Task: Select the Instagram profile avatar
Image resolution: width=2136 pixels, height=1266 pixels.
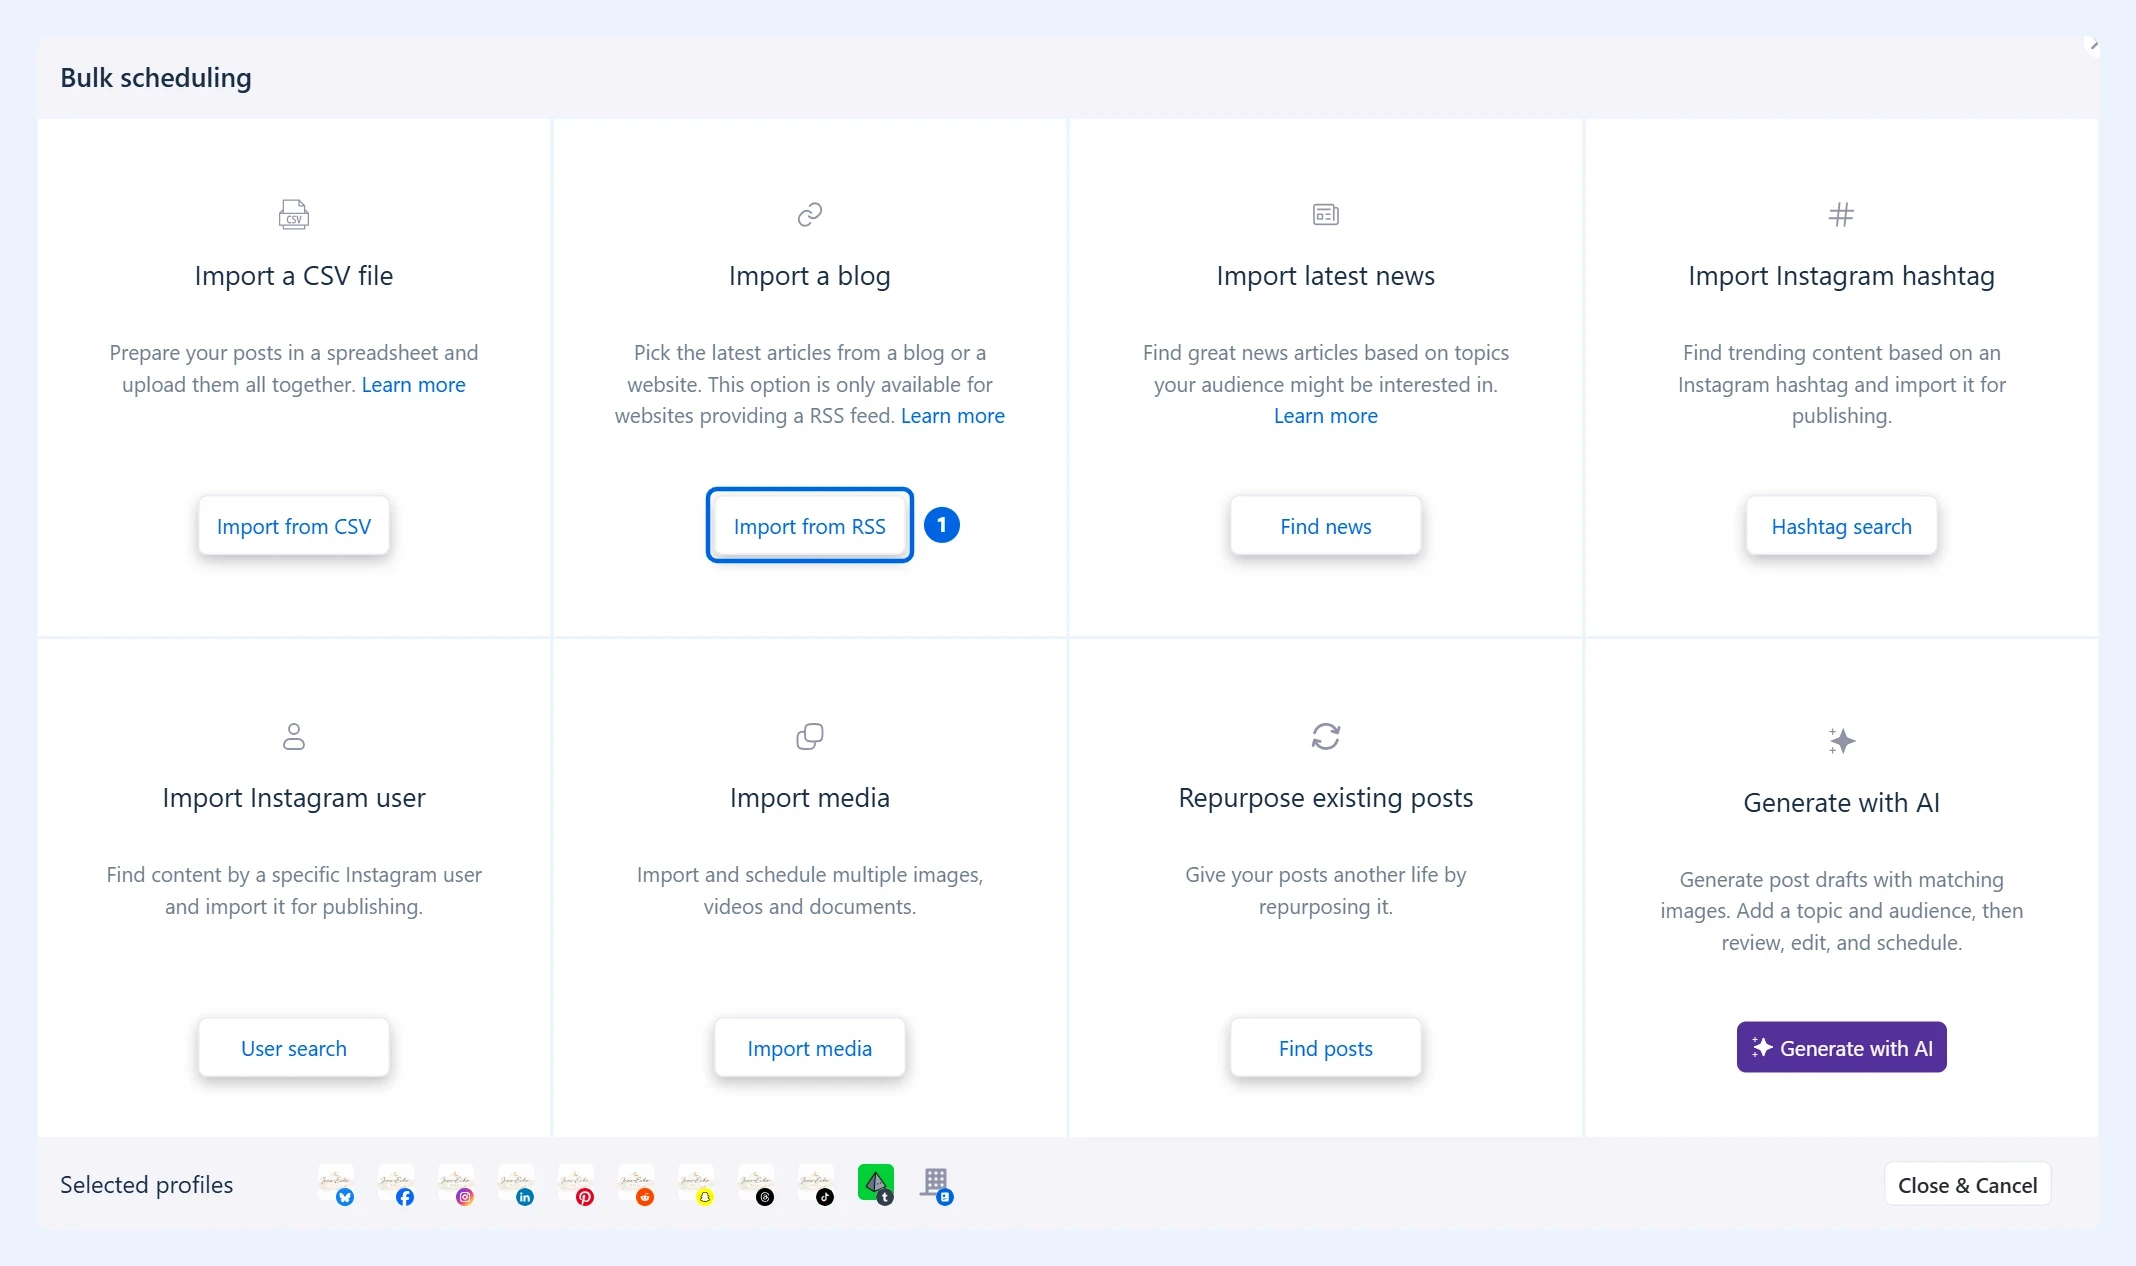Action: pos(456,1184)
